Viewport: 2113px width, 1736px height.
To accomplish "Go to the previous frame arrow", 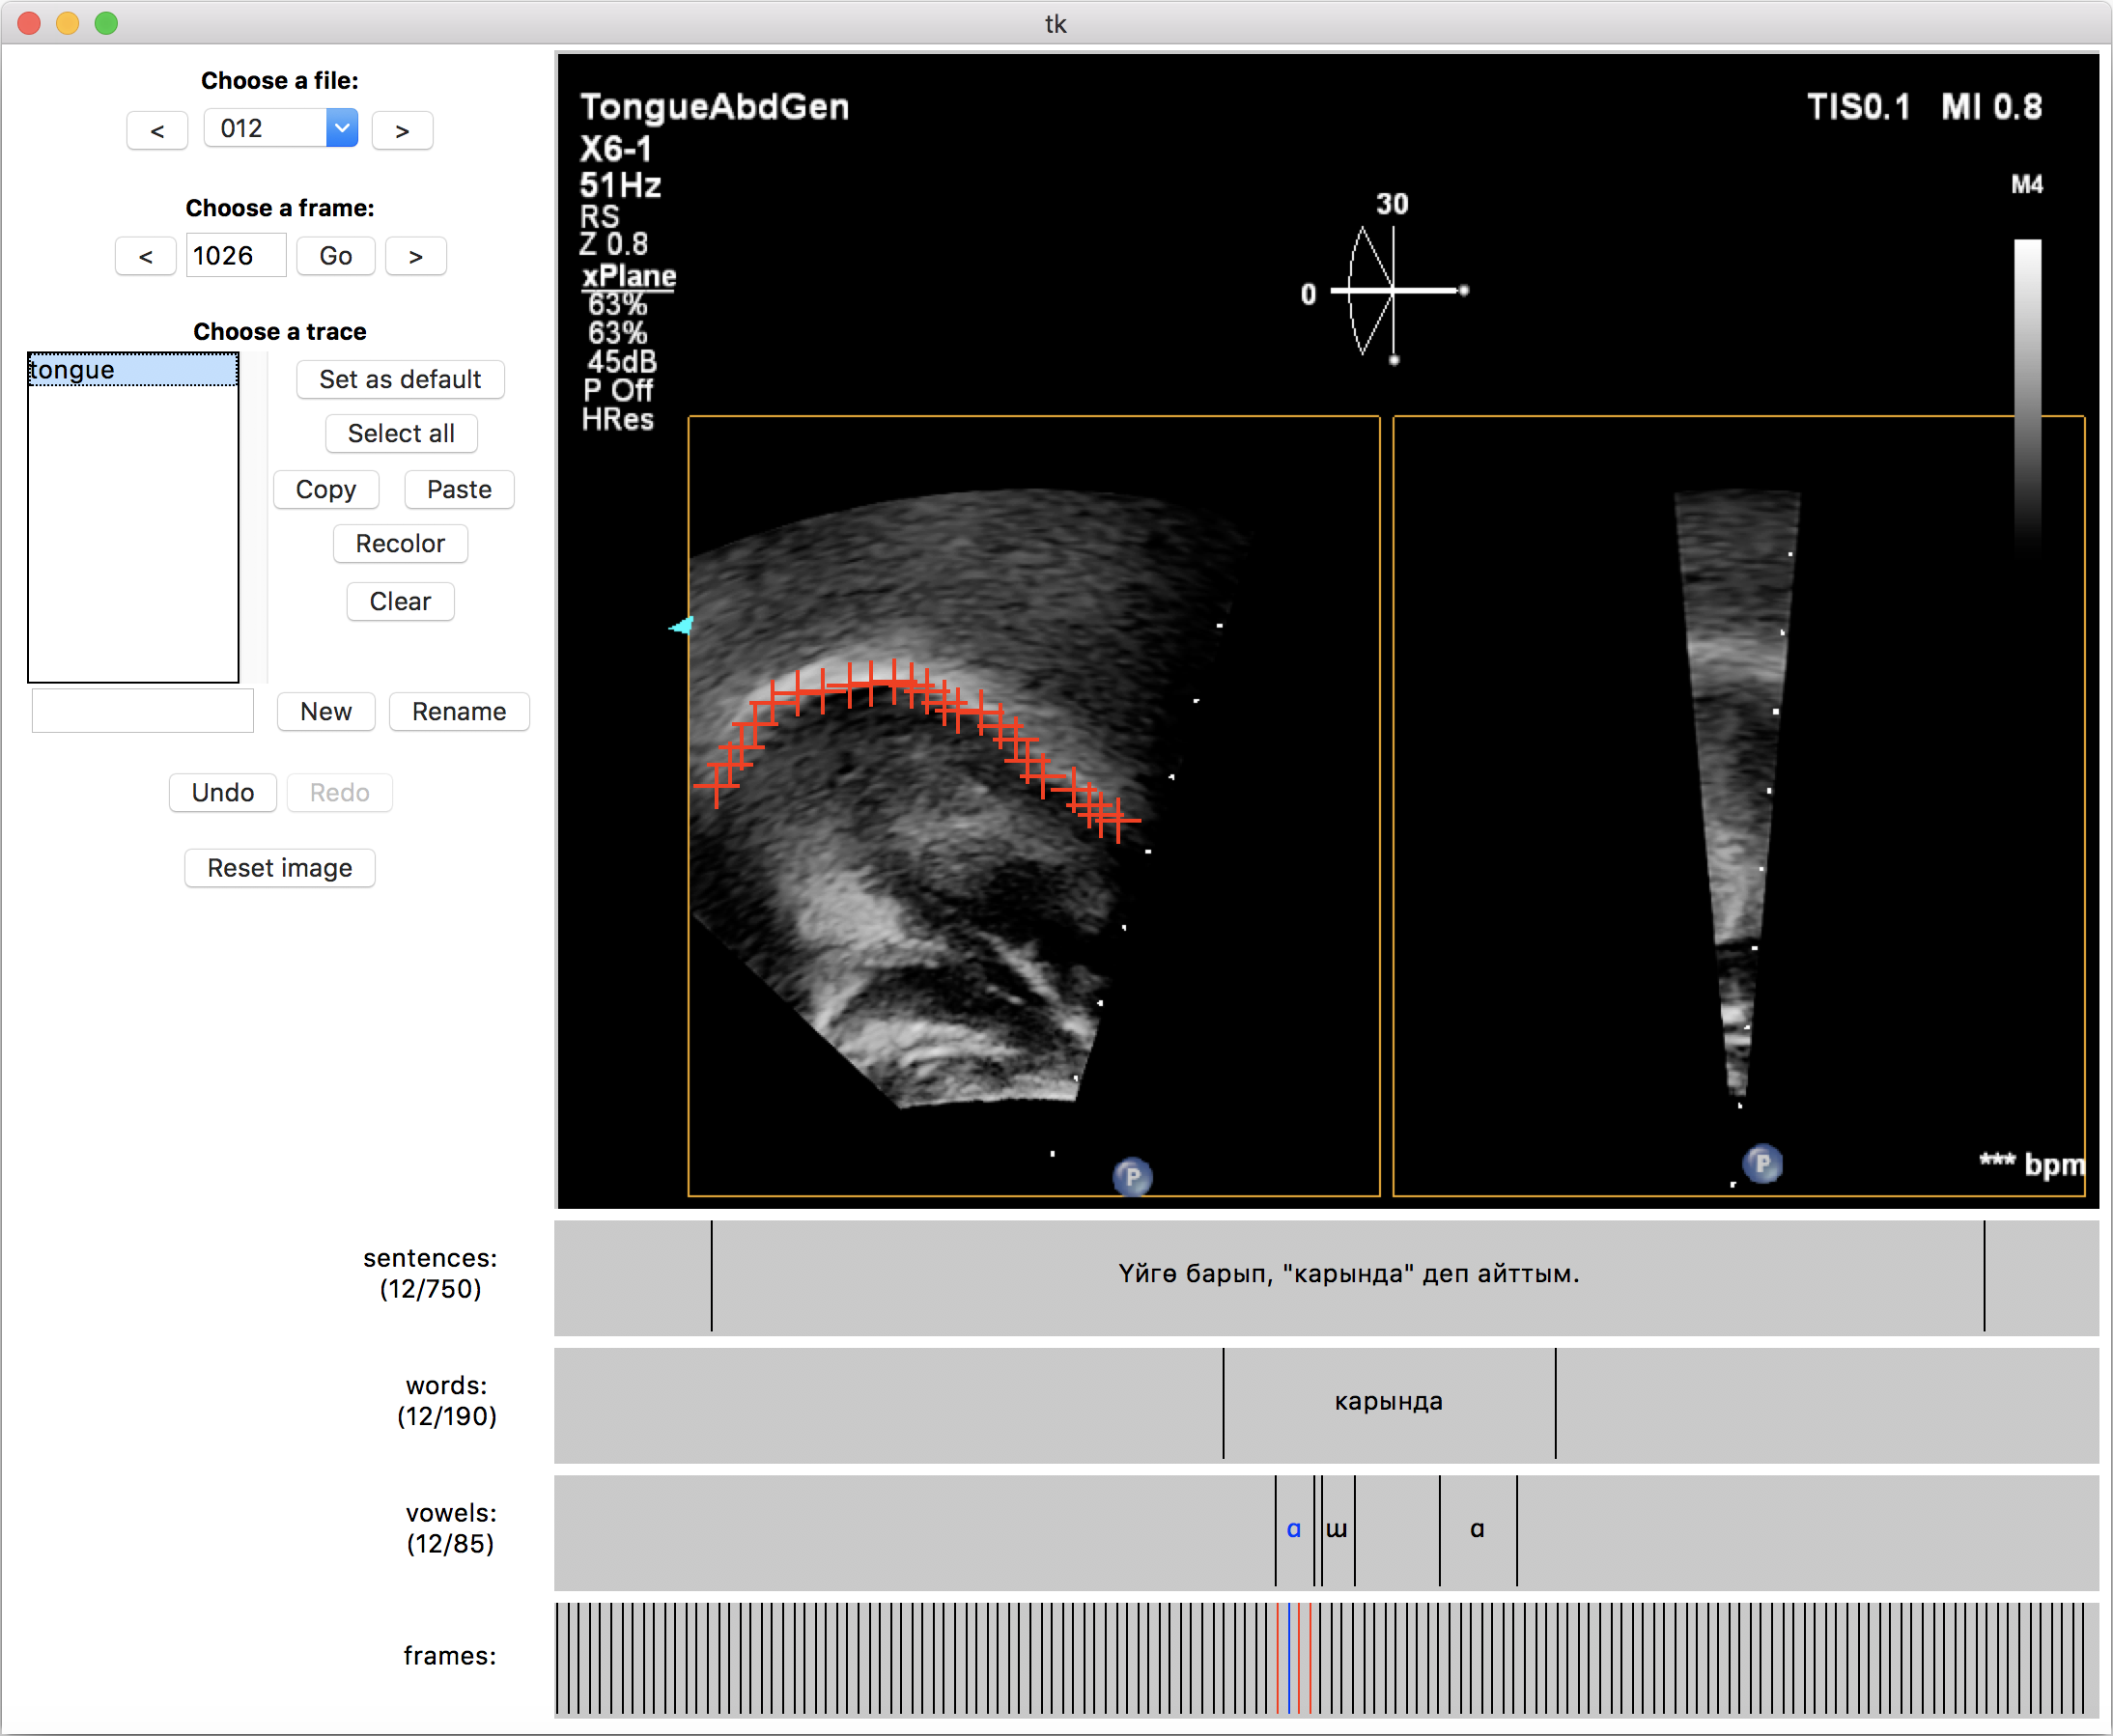I will (146, 257).
